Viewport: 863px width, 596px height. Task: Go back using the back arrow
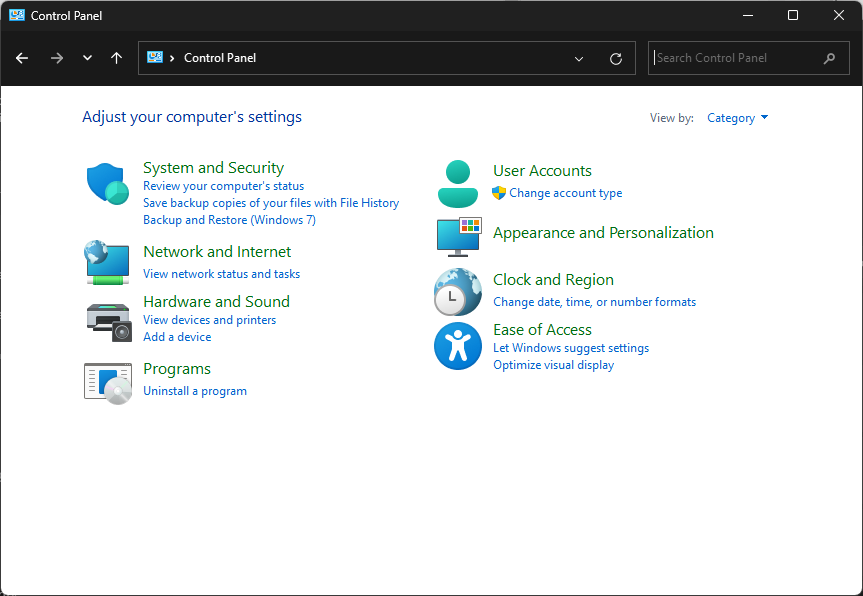click(22, 58)
